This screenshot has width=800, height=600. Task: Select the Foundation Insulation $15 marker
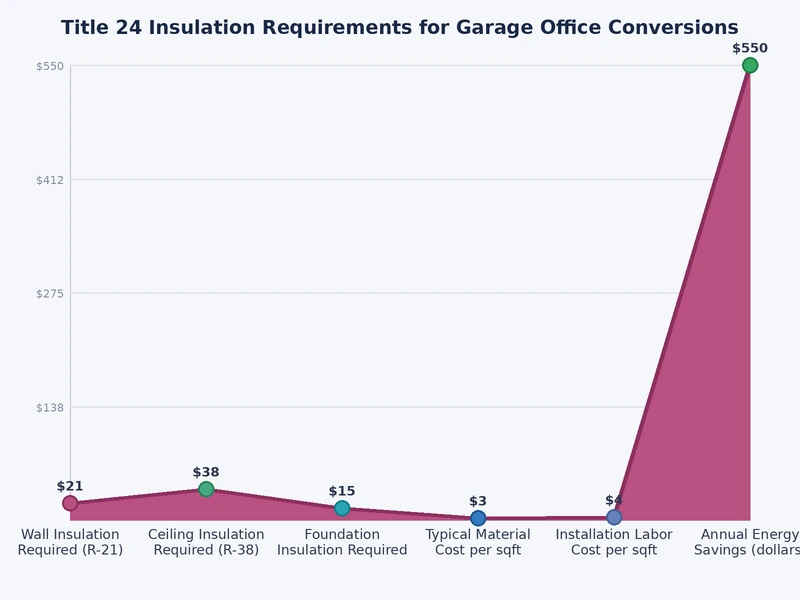point(342,508)
